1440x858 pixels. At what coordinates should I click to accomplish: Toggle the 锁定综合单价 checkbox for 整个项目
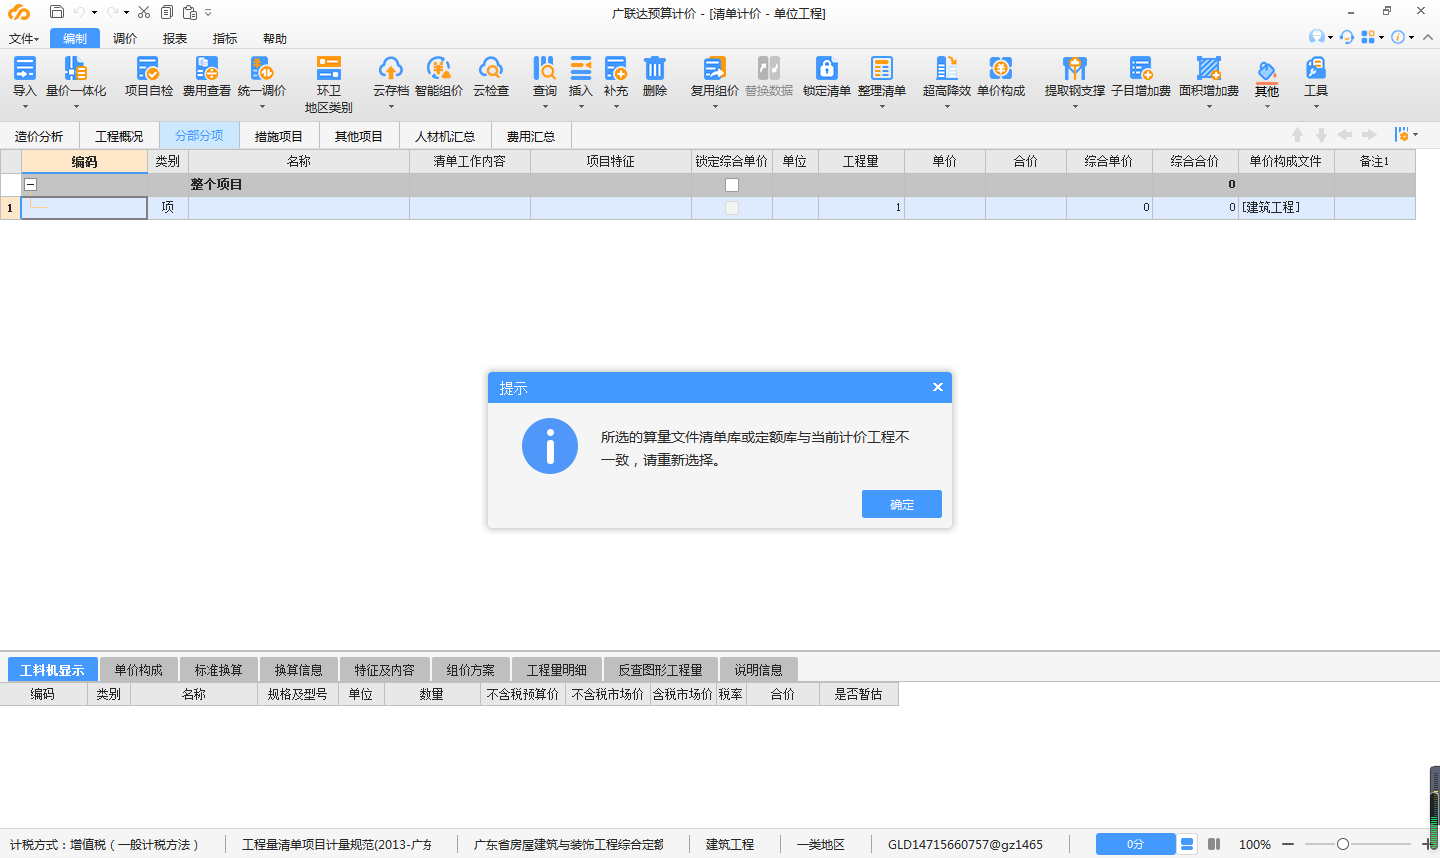732,185
